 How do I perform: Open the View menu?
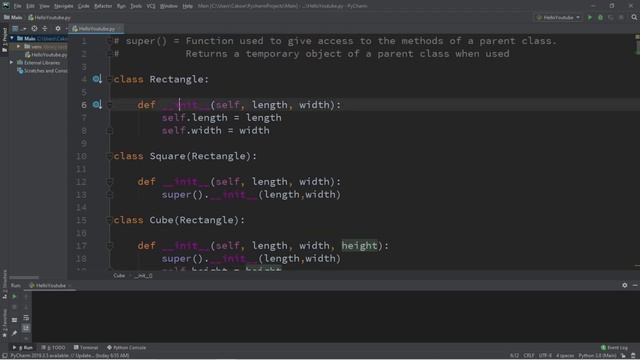click(44, 6)
